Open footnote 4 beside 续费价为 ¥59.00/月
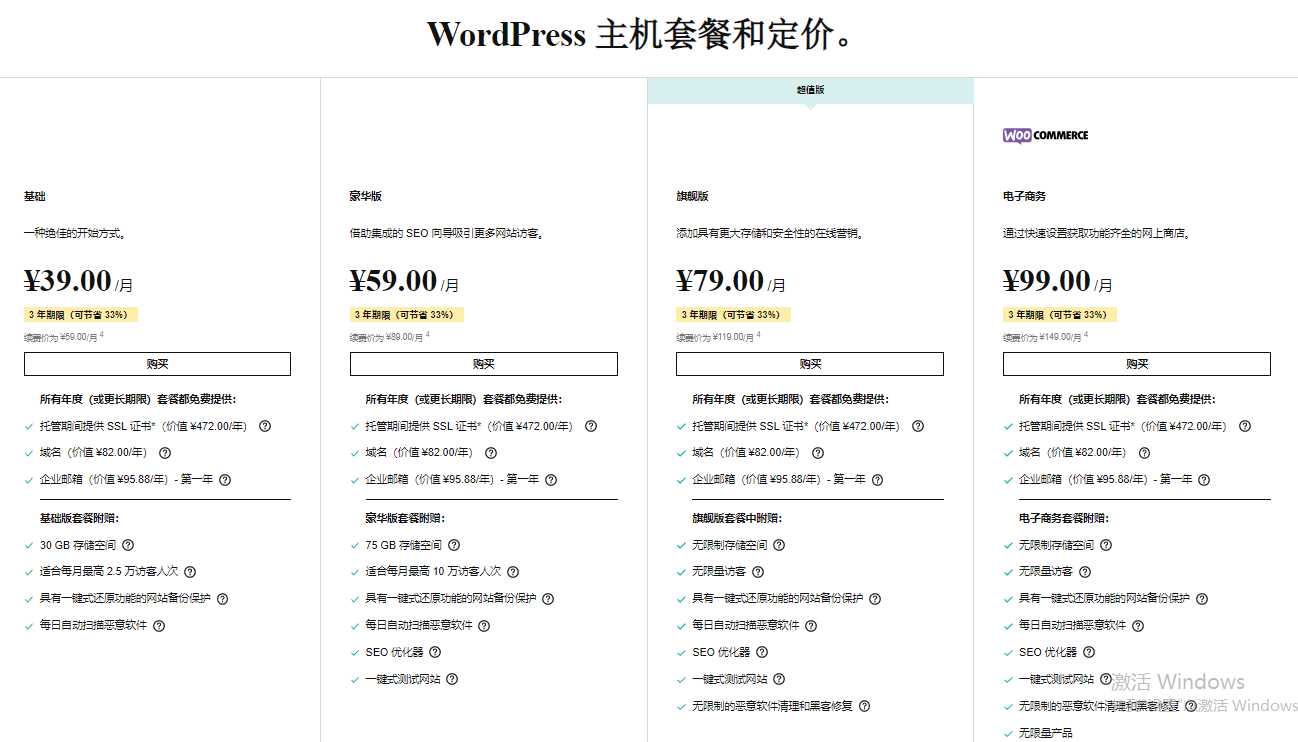The height and width of the screenshot is (742, 1298). click(x=102, y=335)
